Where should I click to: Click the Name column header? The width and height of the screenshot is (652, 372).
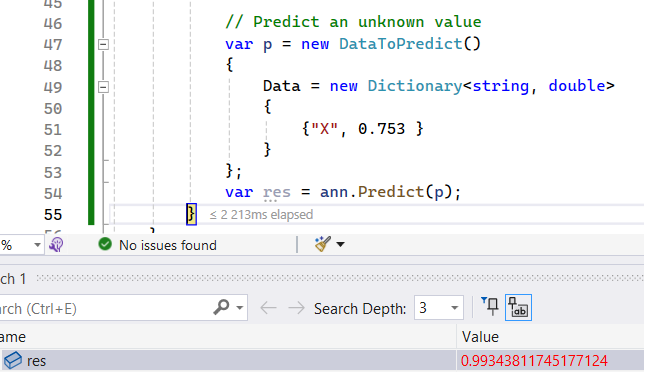228,337
